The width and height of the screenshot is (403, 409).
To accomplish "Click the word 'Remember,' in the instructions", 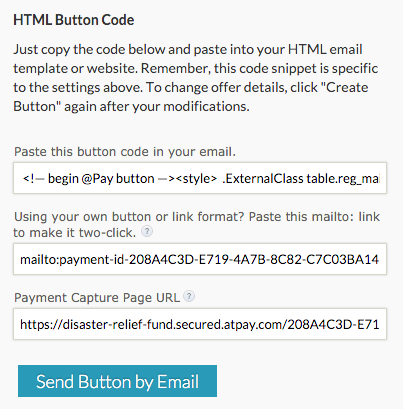I will click(176, 69).
